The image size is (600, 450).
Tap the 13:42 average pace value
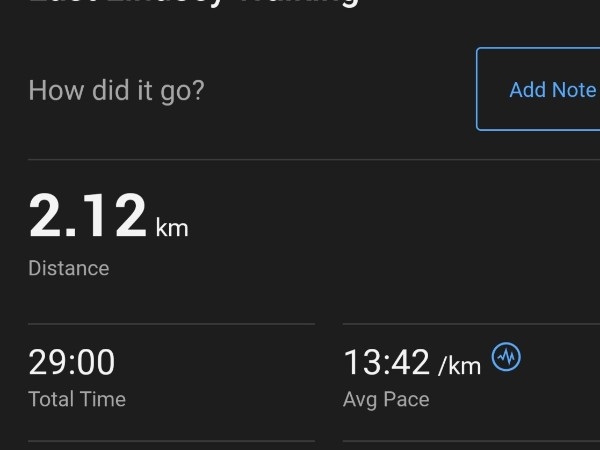pyautogui.click(x=386, y=362)
